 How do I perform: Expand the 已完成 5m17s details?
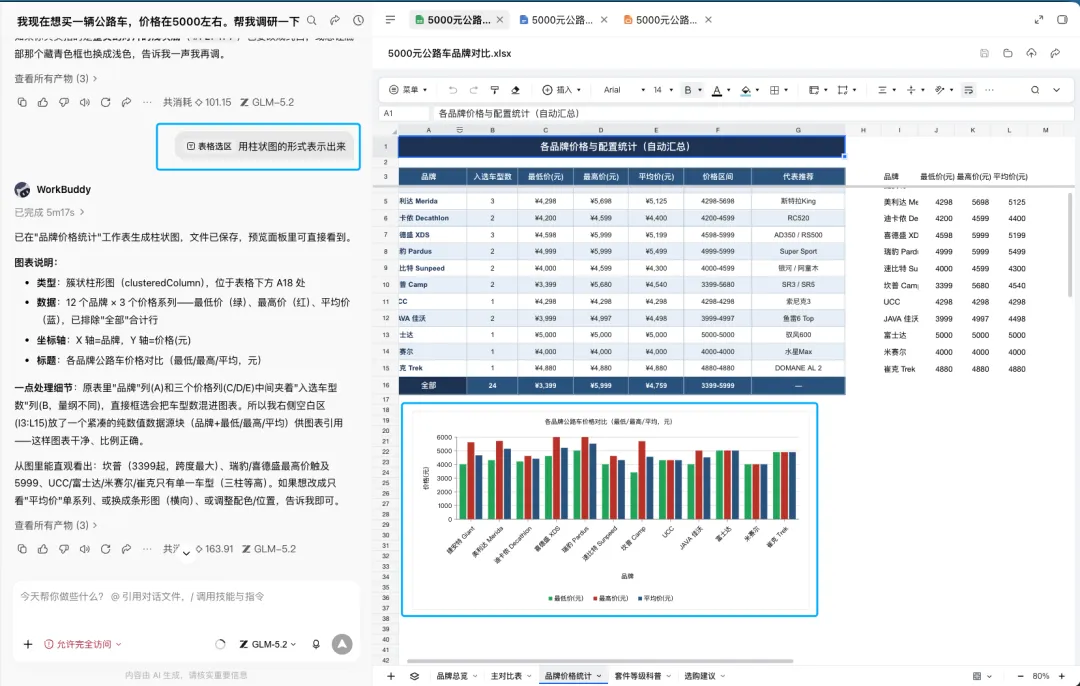pyautogui.click(x=50, y=212)
